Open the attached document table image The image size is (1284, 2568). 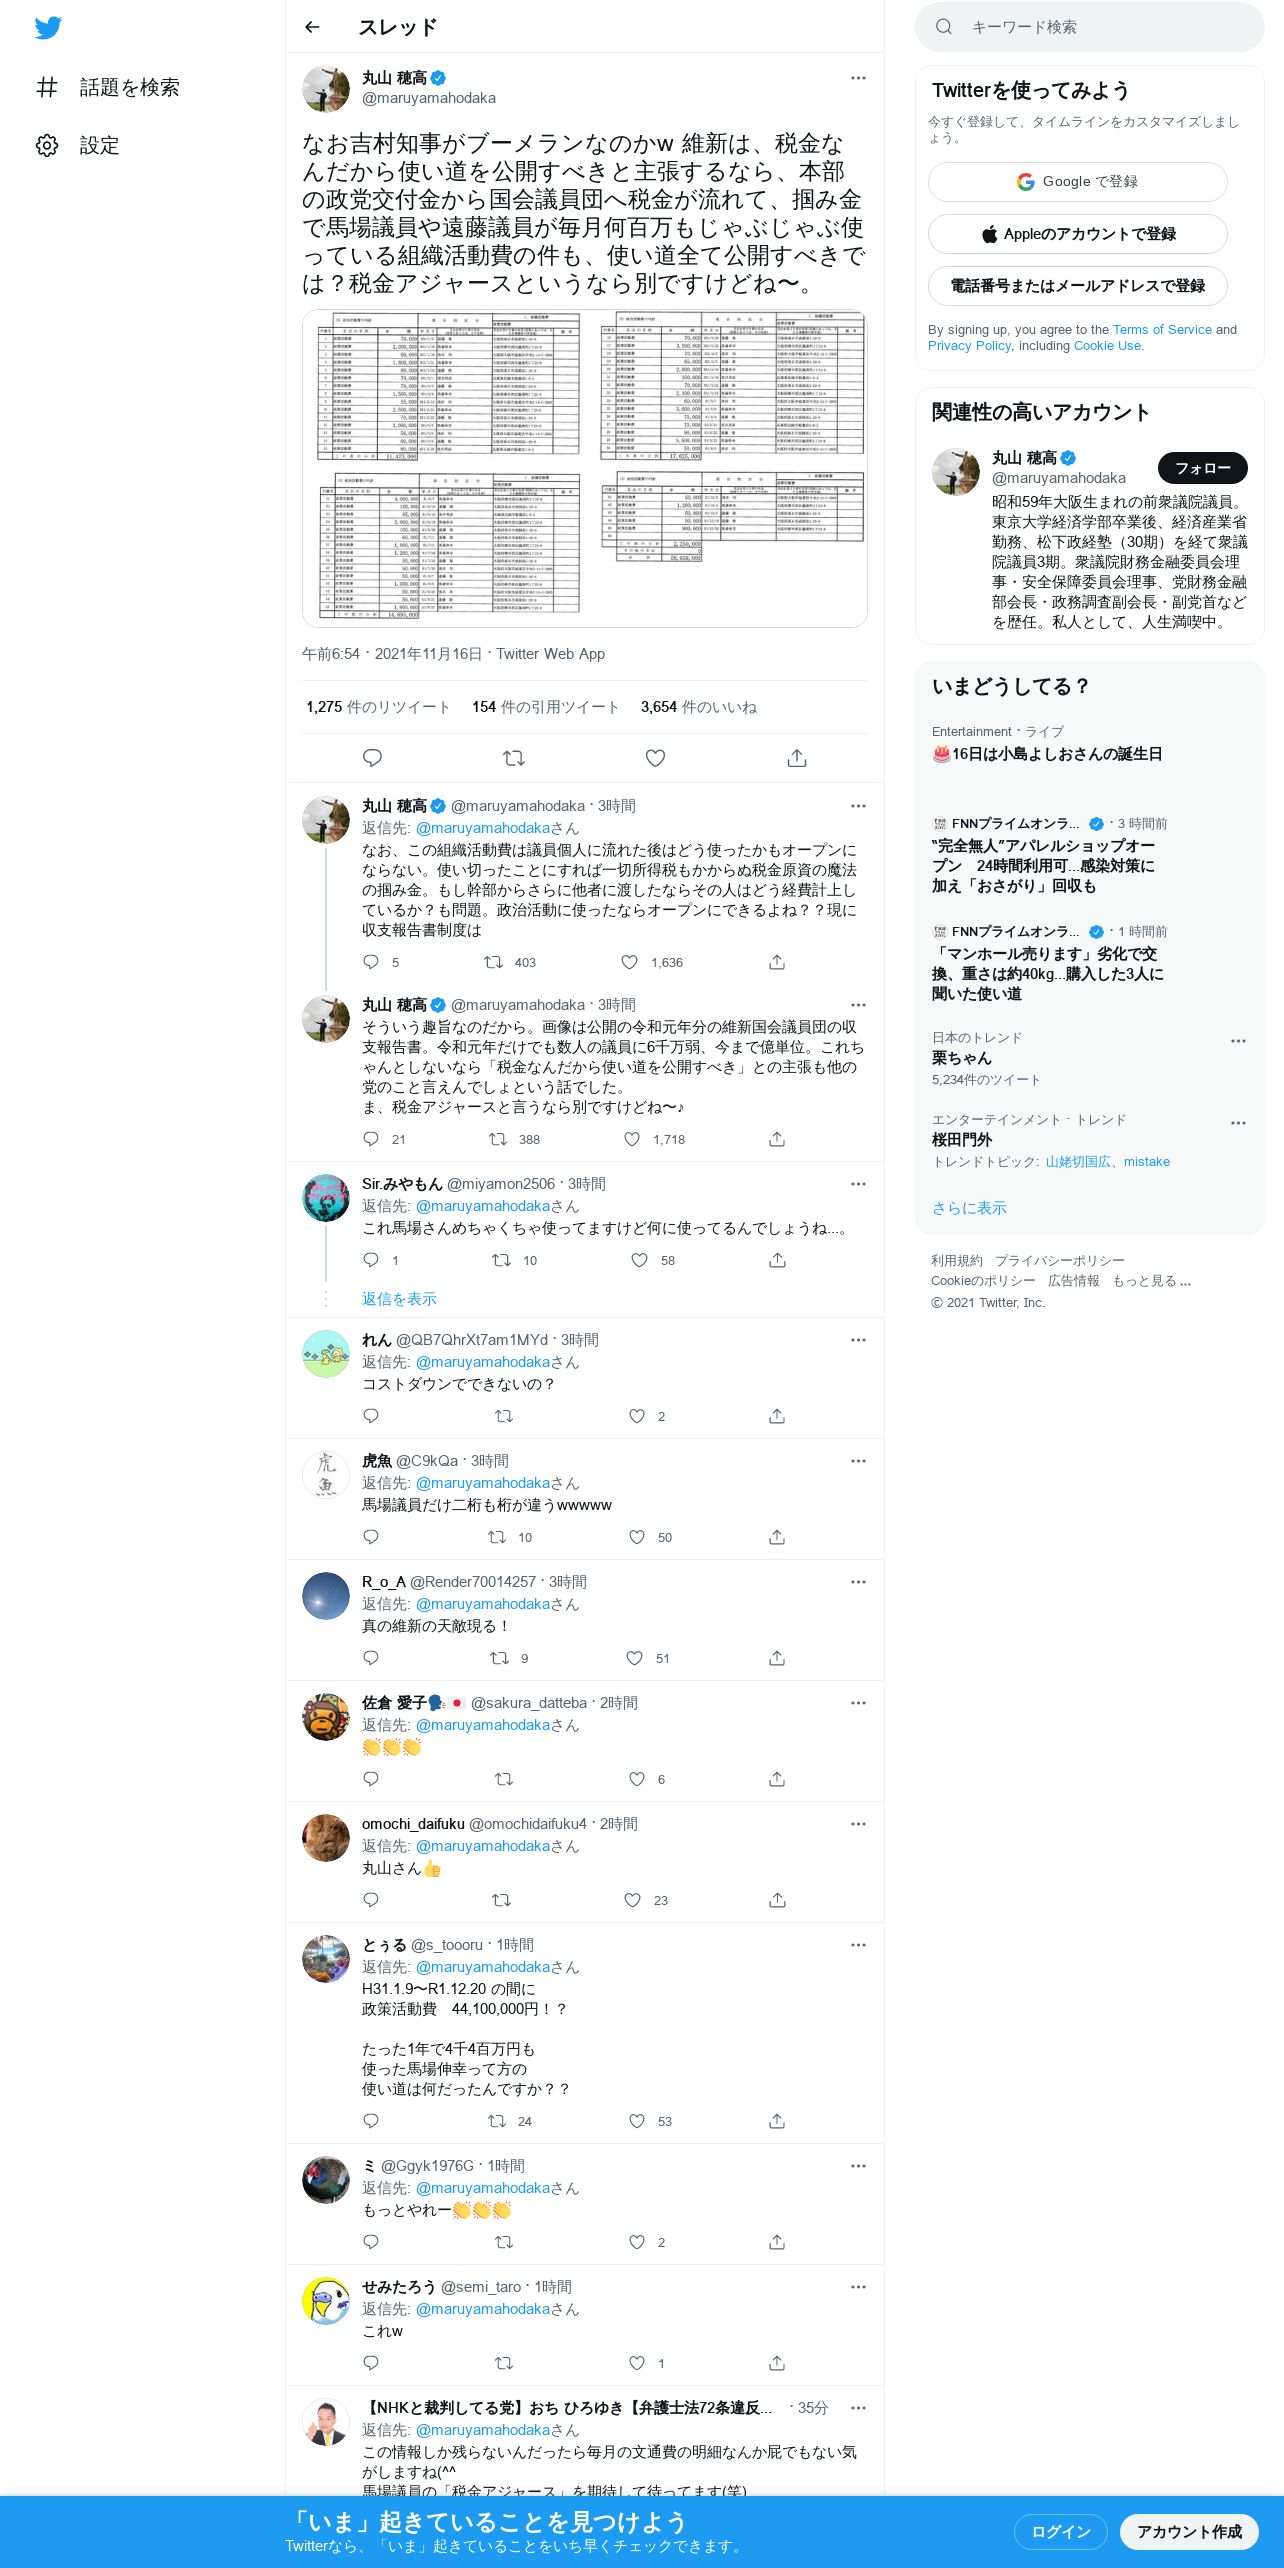(x=585, y=469)
